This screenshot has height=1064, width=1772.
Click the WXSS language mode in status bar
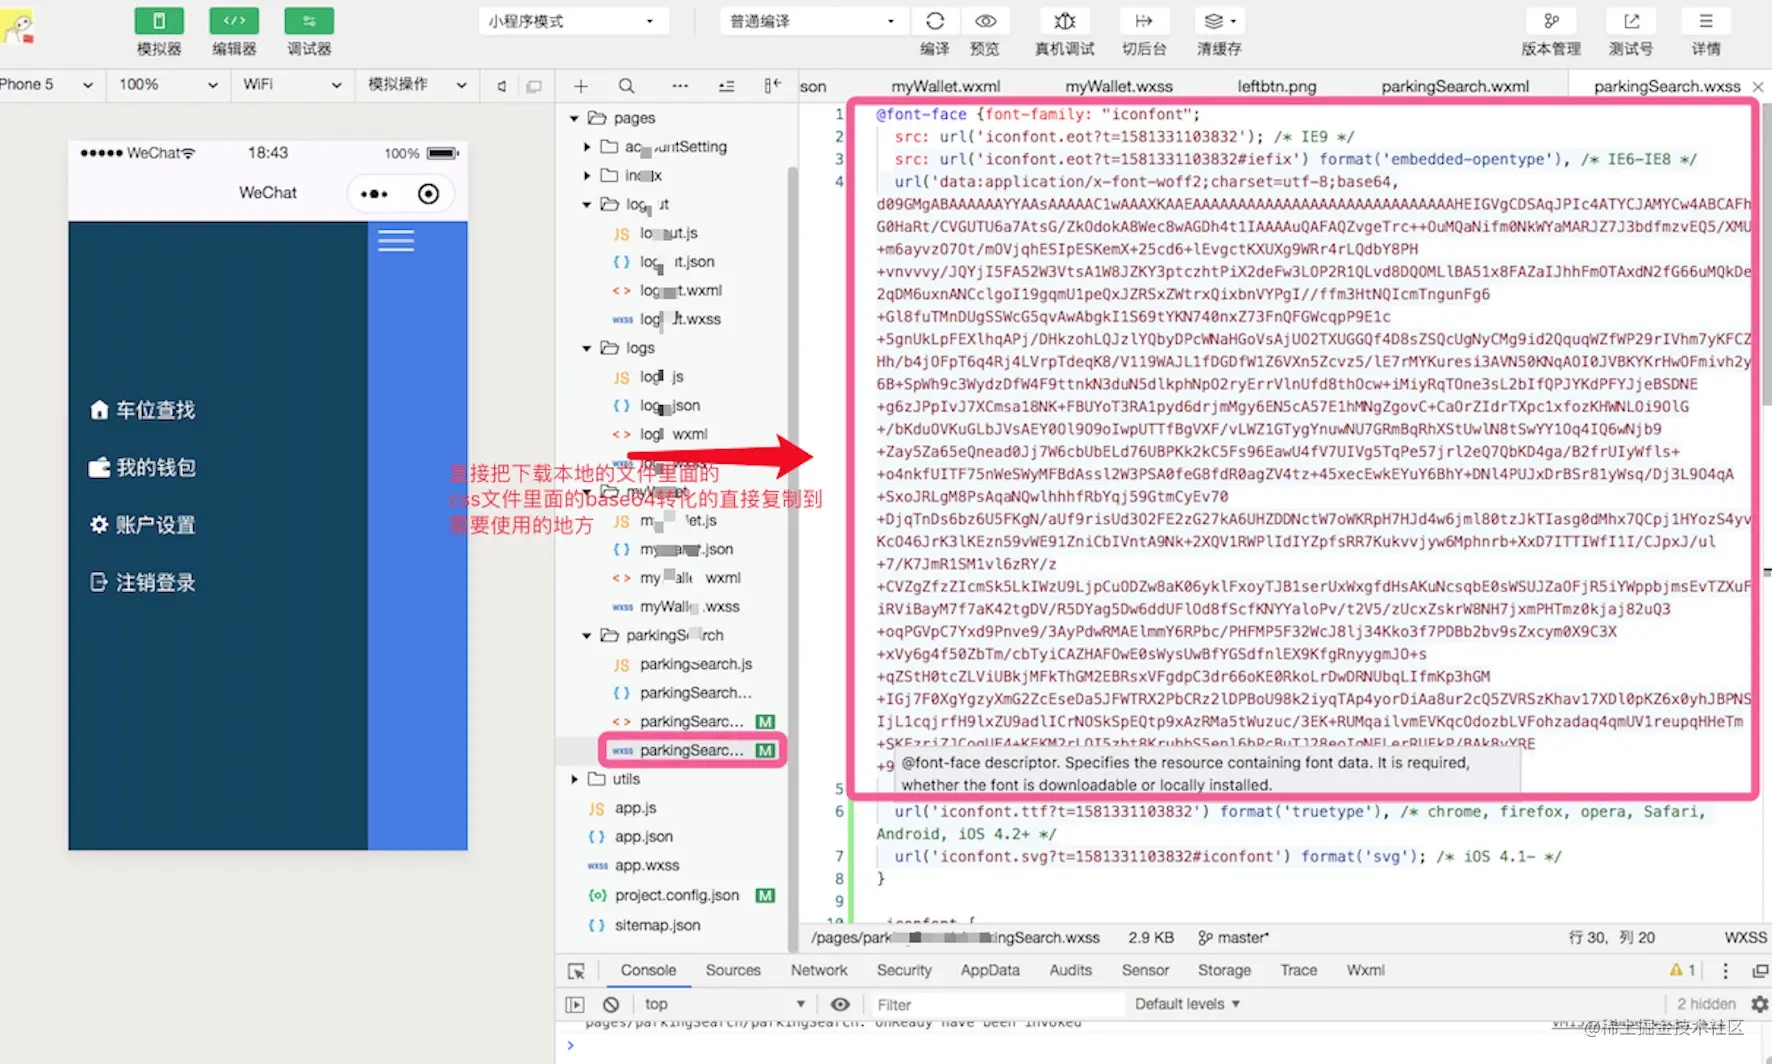tap(1745, 938)
